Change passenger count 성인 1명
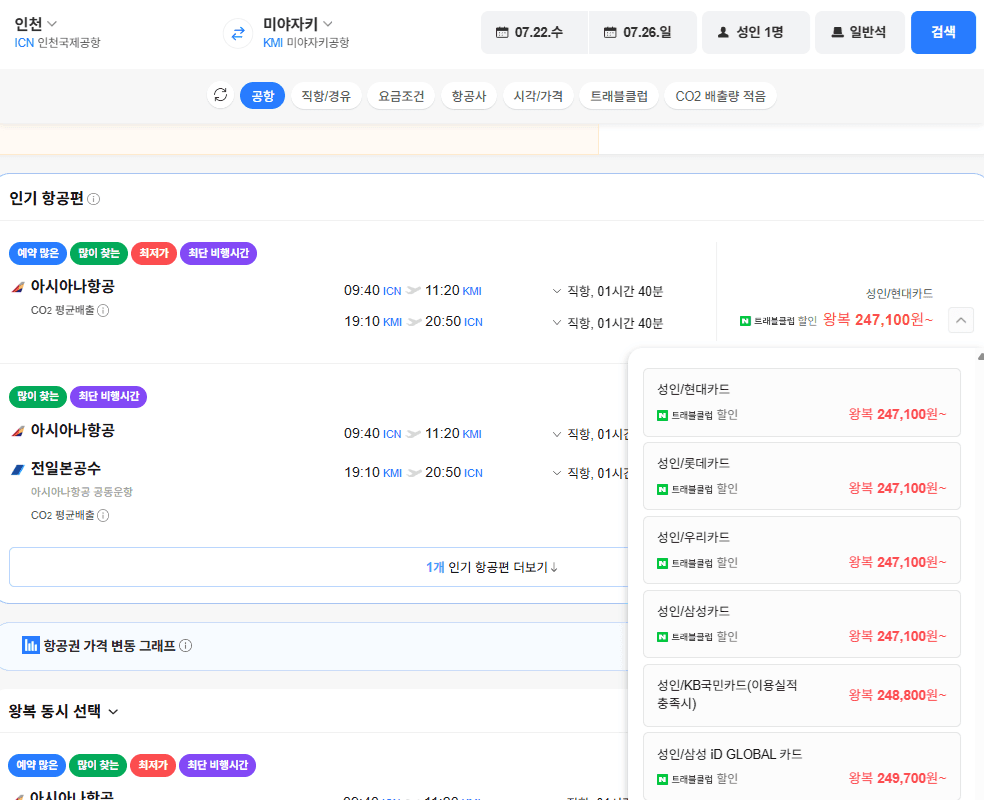 756,32
